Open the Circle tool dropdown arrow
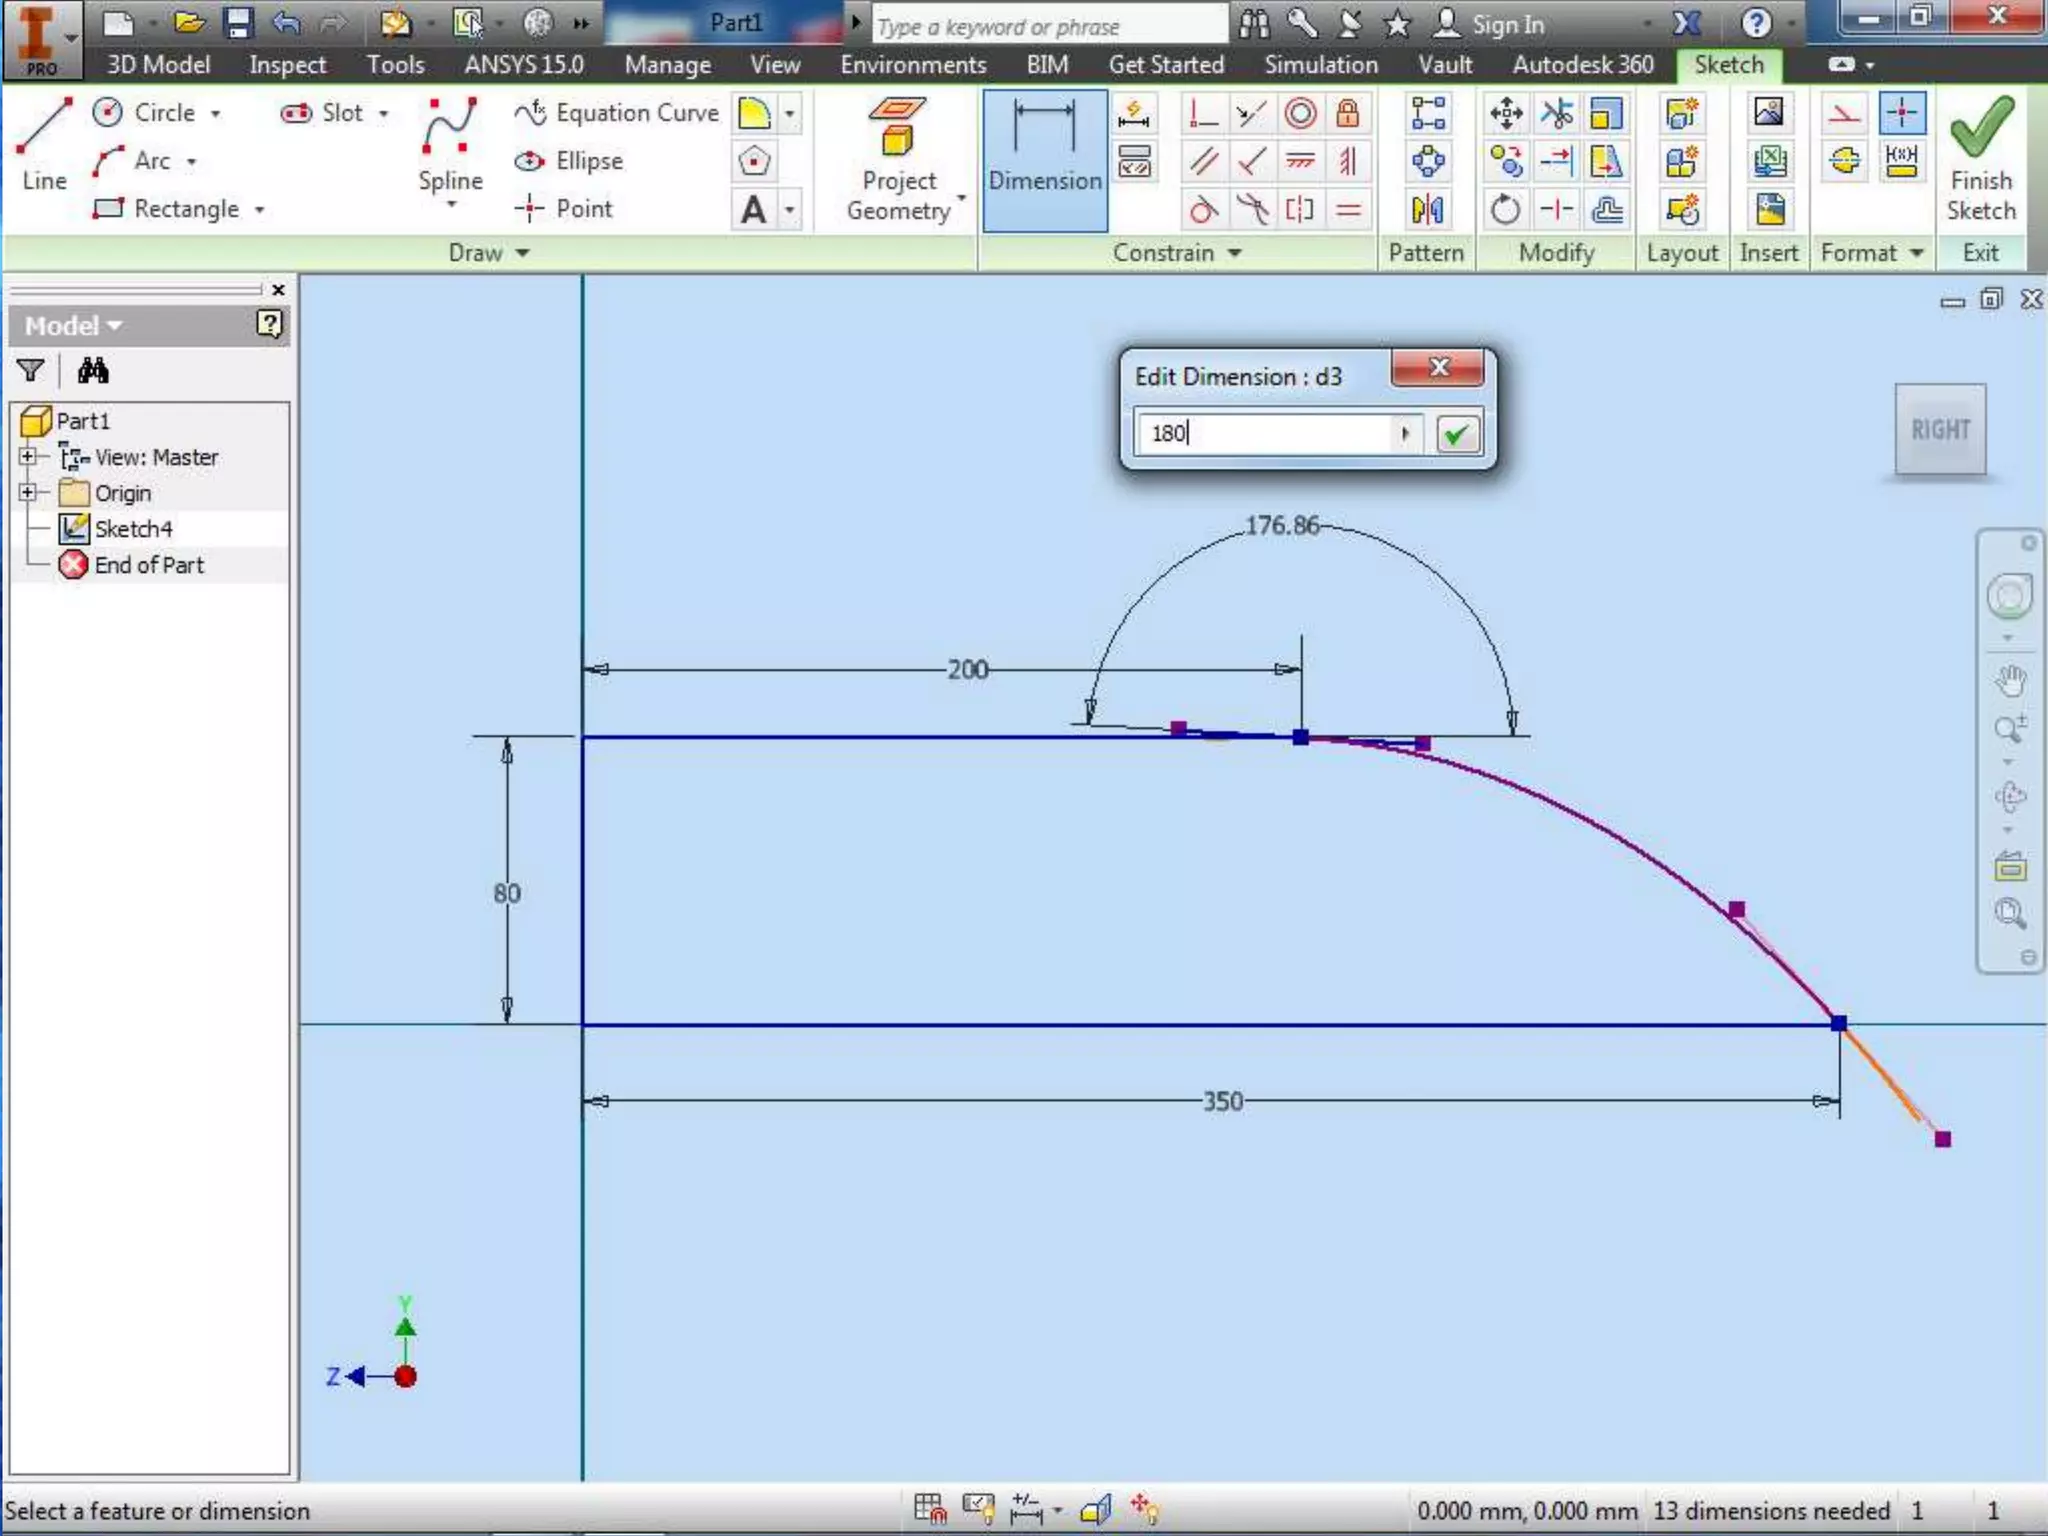The width and height of the screenshot is (2048, 1536). coord(215,113)
